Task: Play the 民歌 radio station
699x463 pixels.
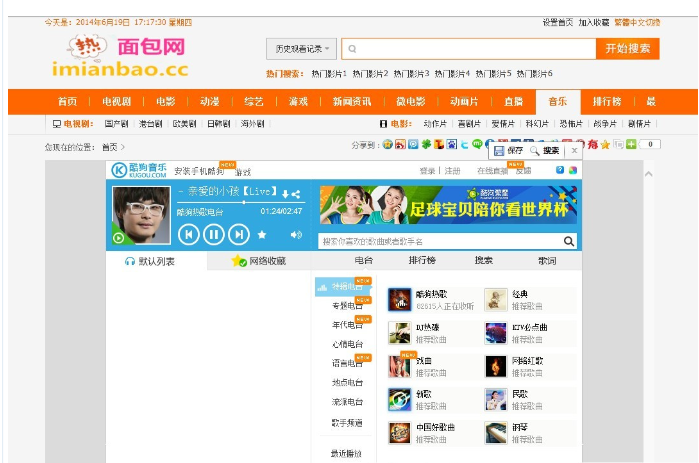Action: 496,399
